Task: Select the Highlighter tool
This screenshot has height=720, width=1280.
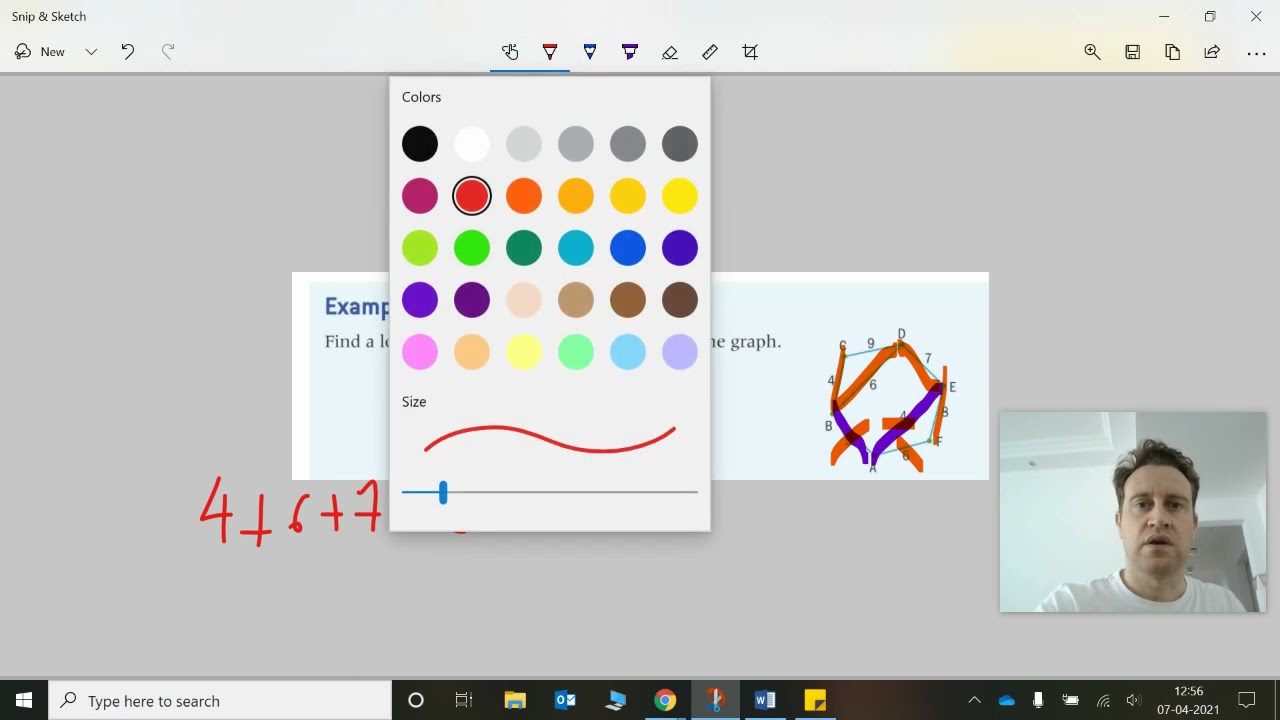Action: tap(630, 52)
